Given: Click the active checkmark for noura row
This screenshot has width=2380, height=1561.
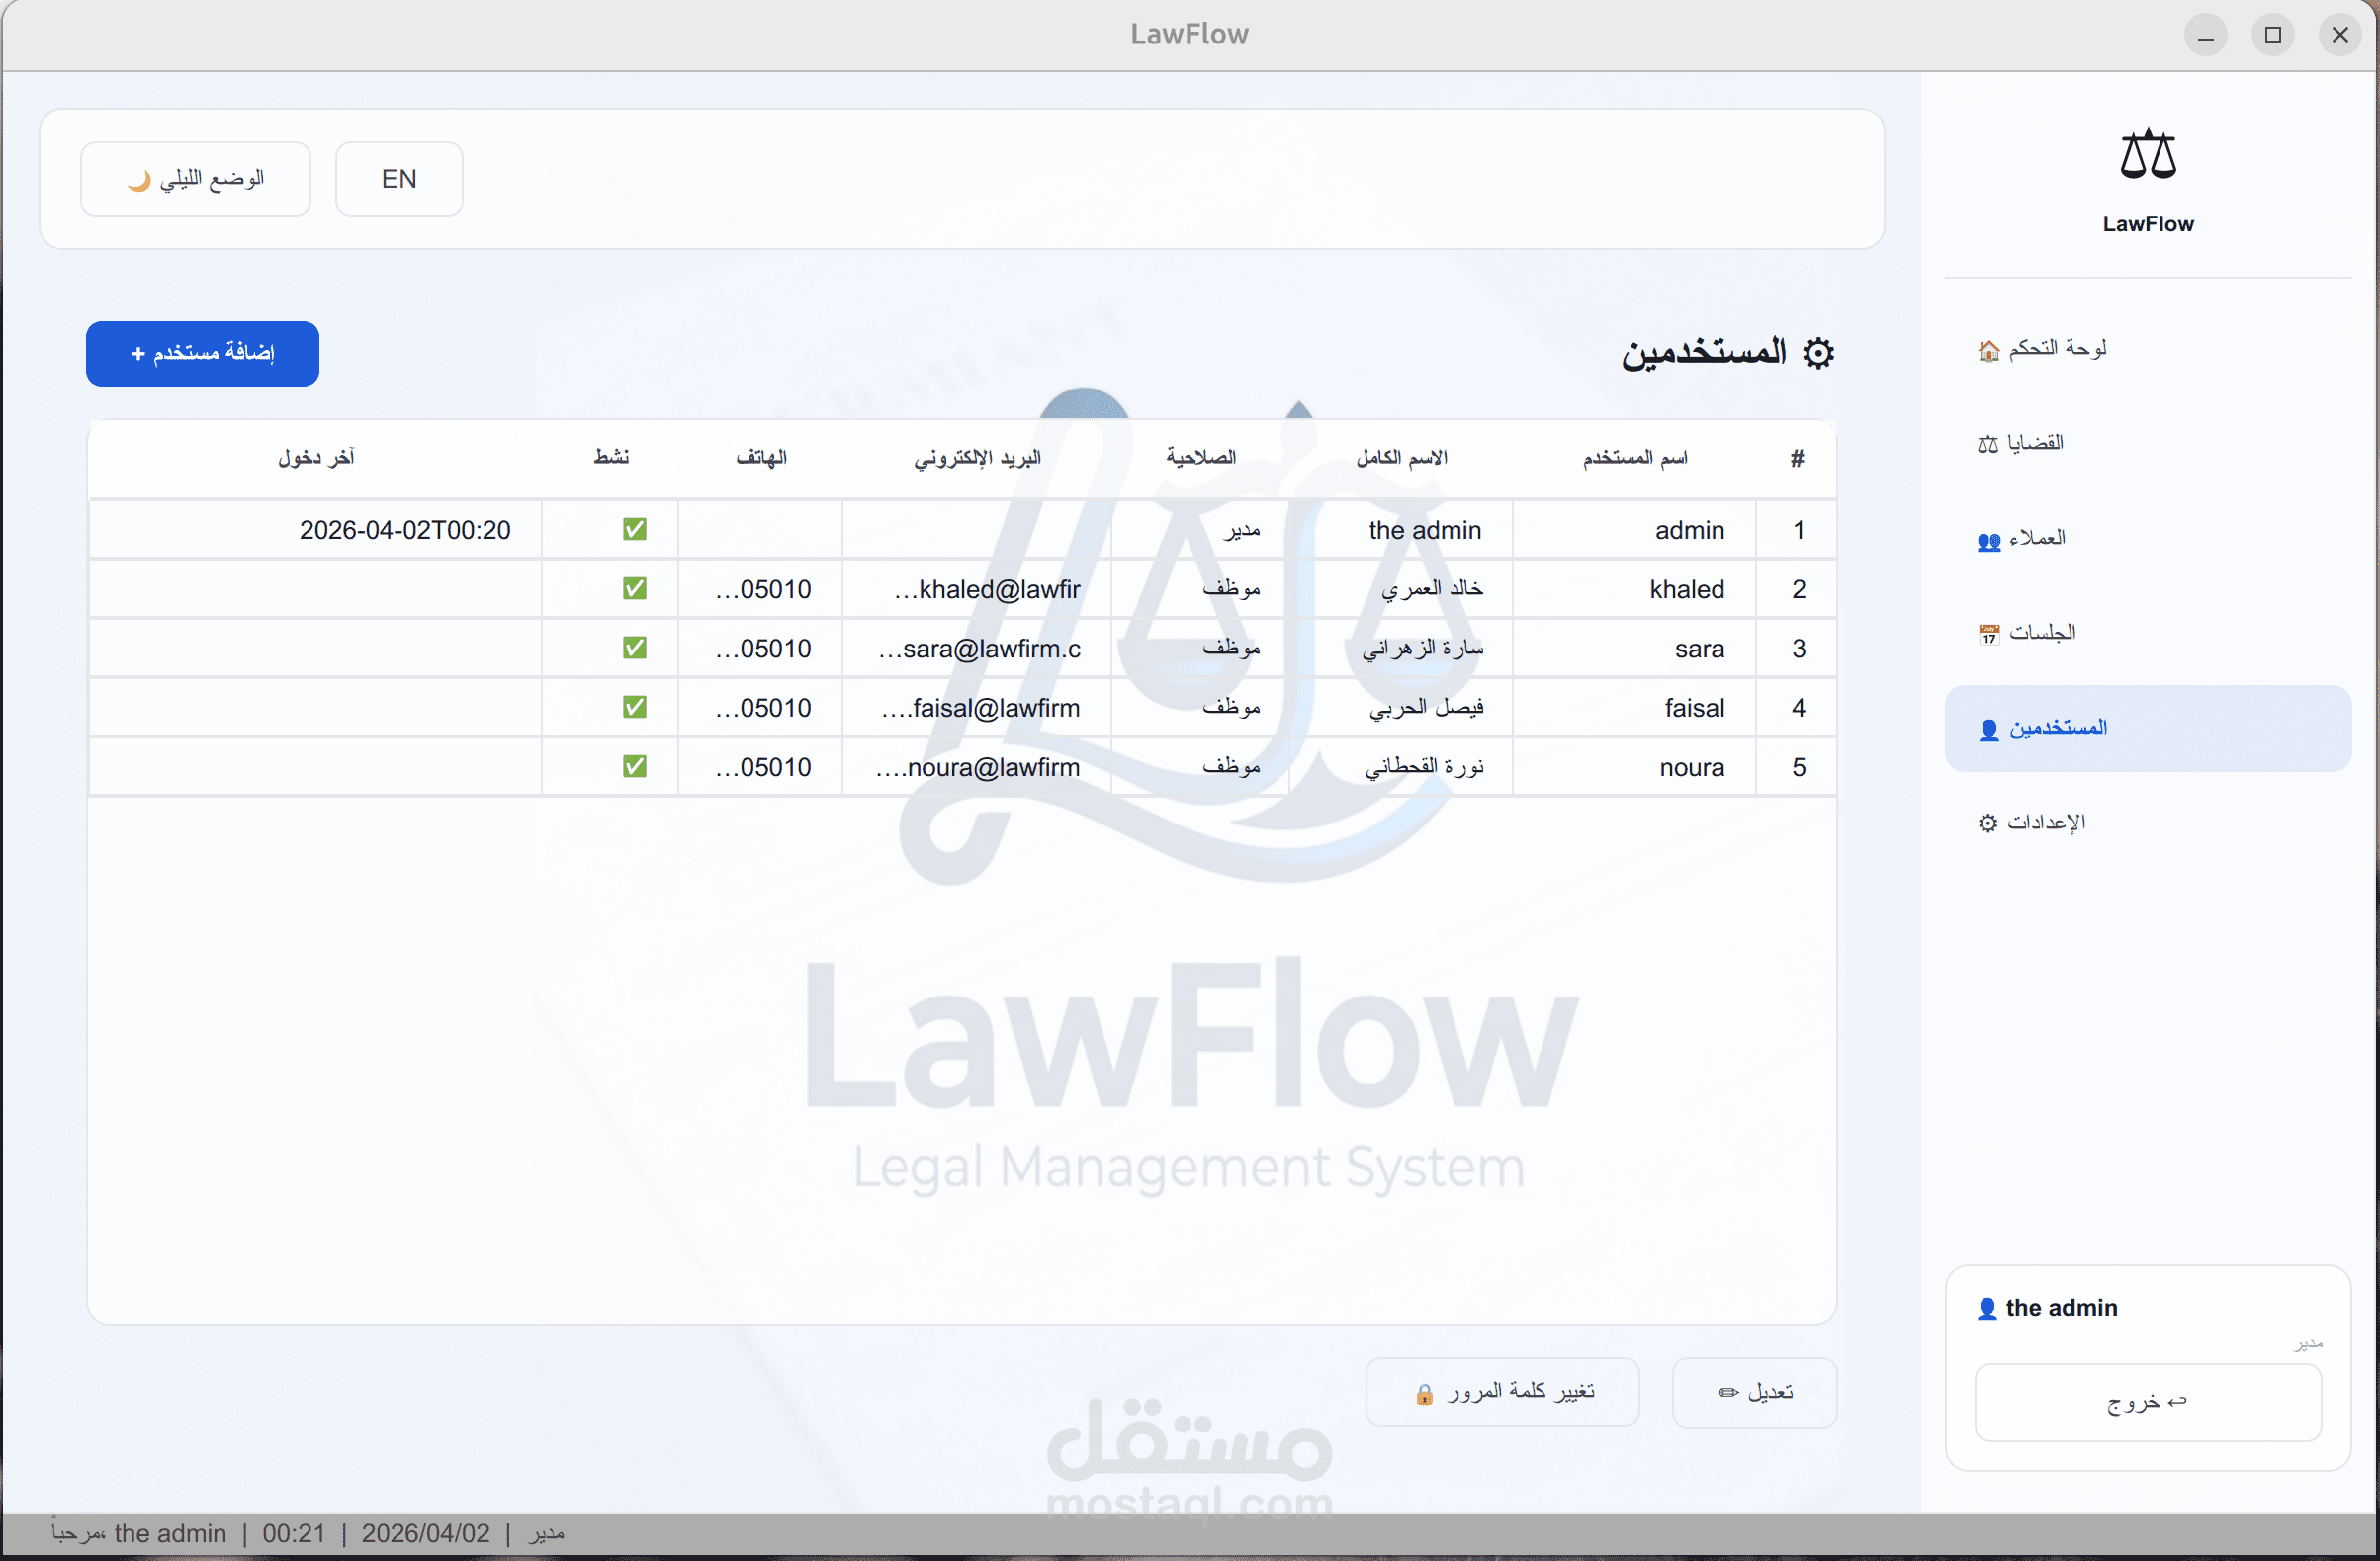Looking at the screenshot, I should click(634, 767).
